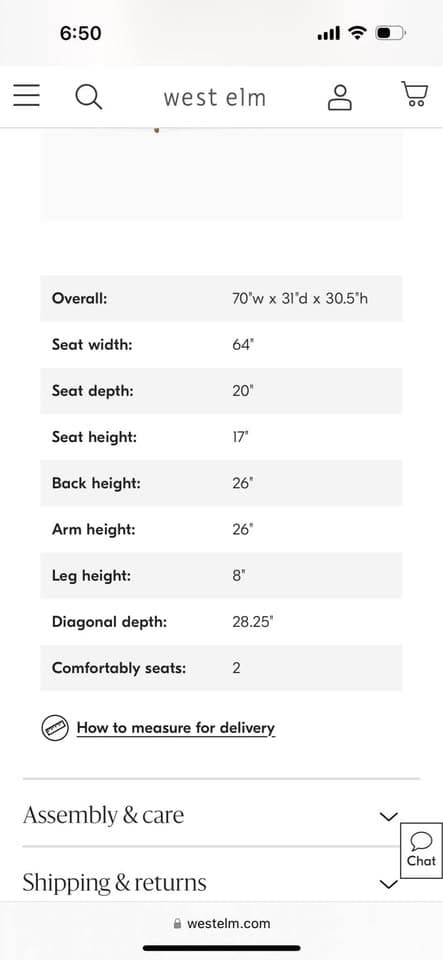This screenshot has width=443, height=960.
Task: Open the account profile icon
Action: 340,97
